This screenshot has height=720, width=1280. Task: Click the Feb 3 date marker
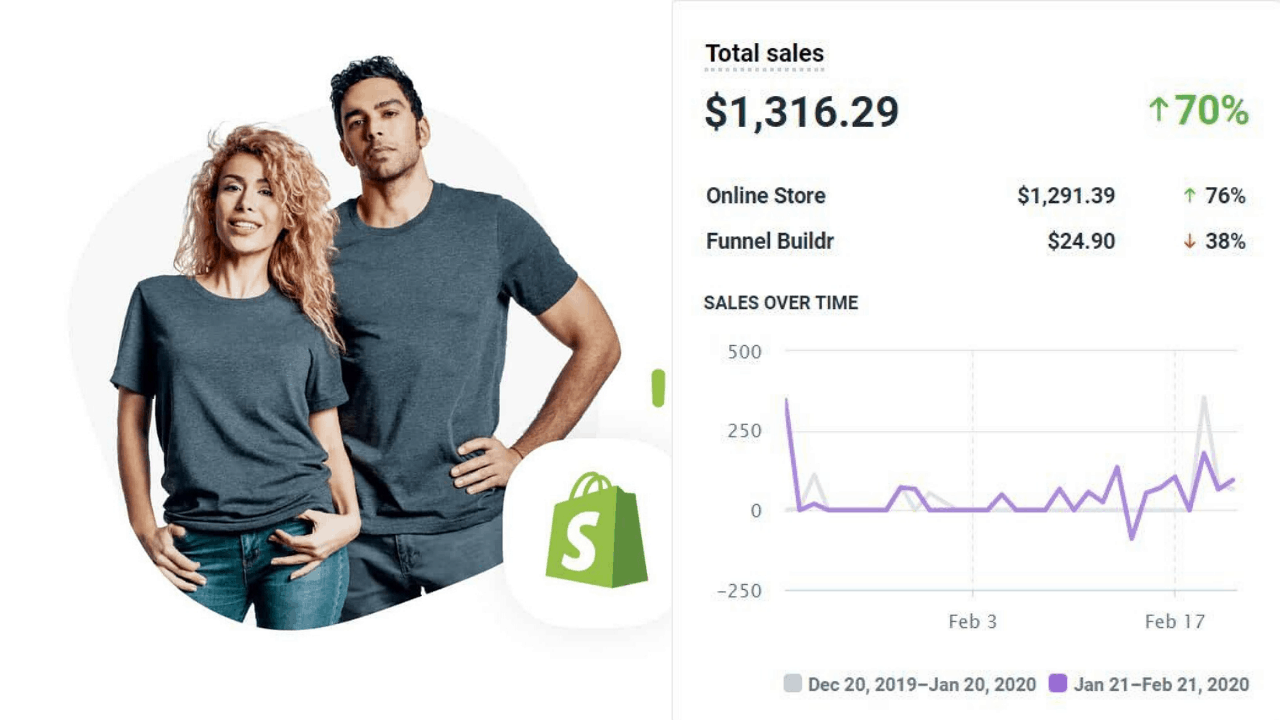[972, 622]
